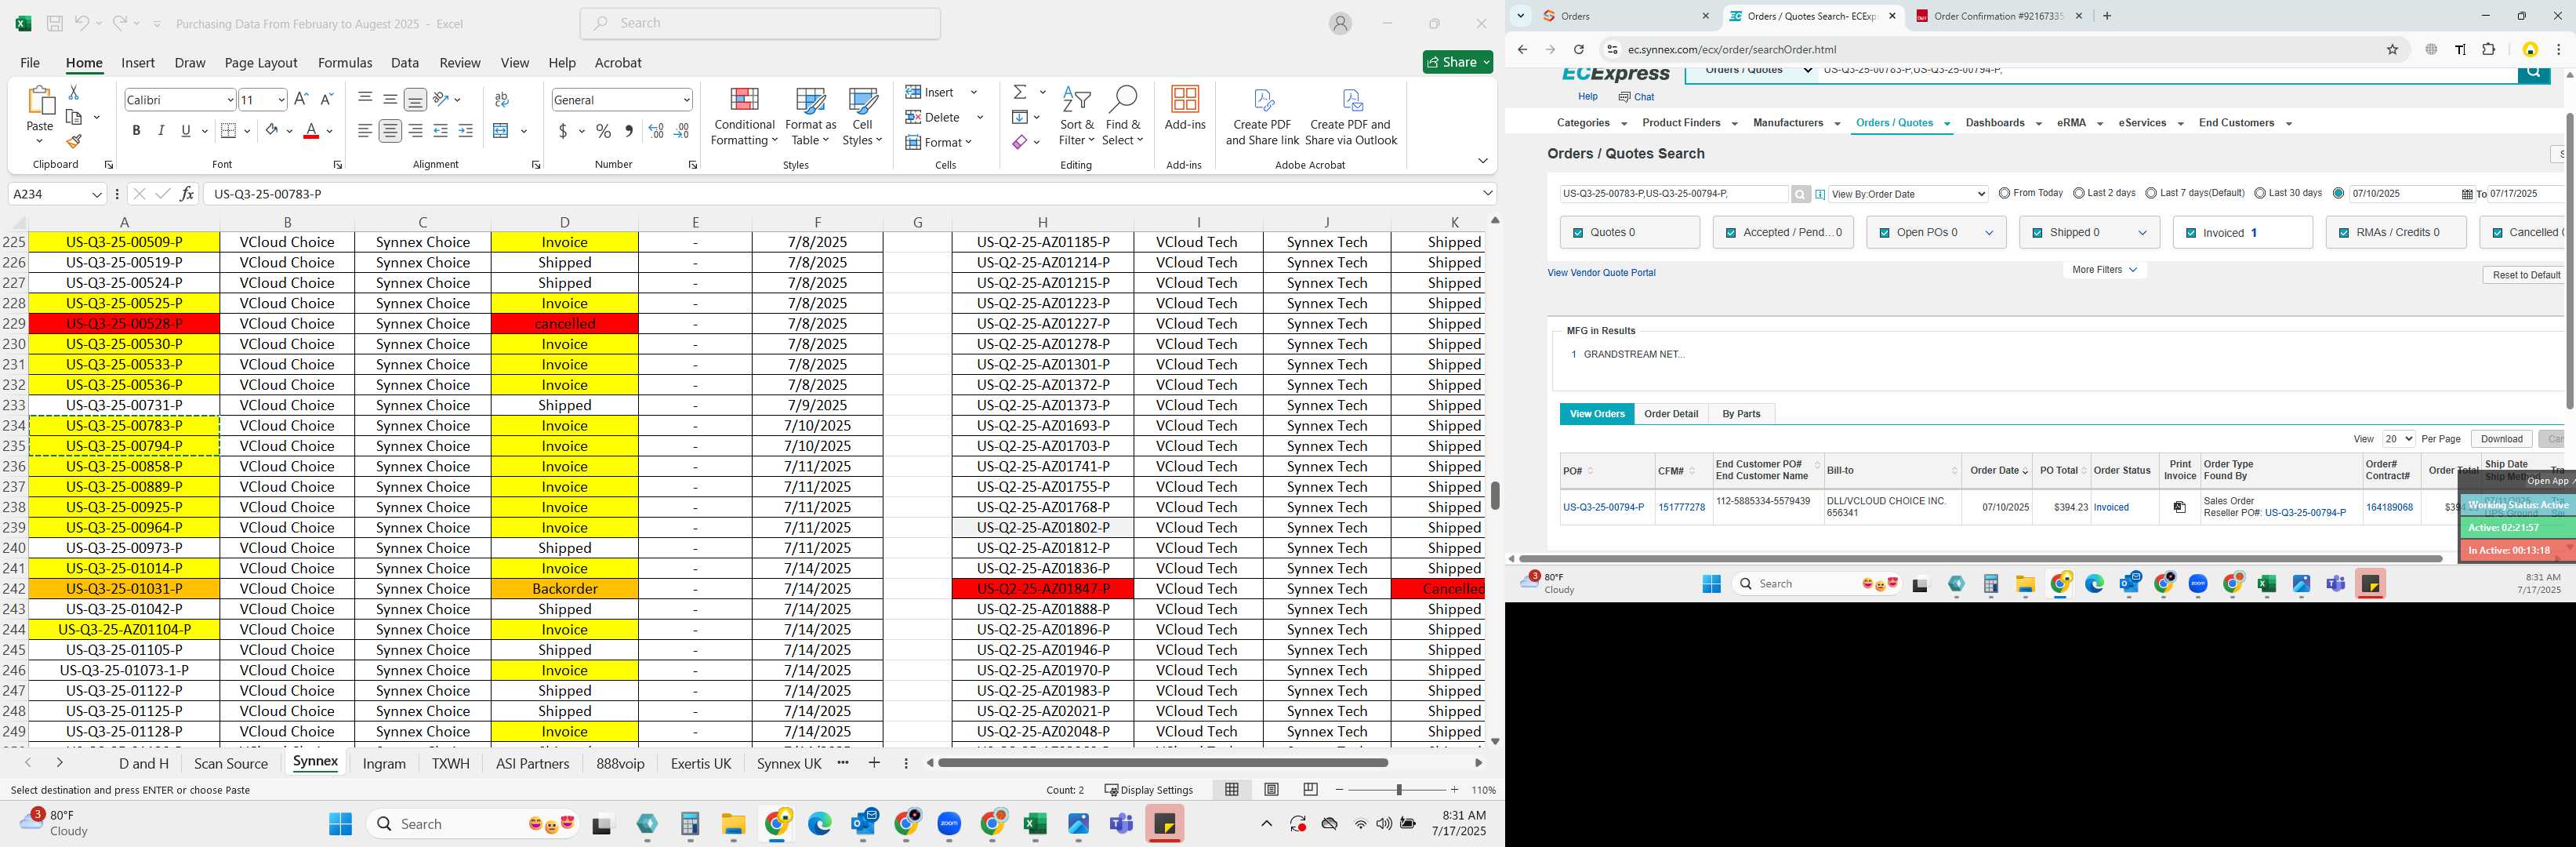Click the Excel zoom slider handle
The height and width of the screenshot is (847, 2576).
[x=1398, y=789]
